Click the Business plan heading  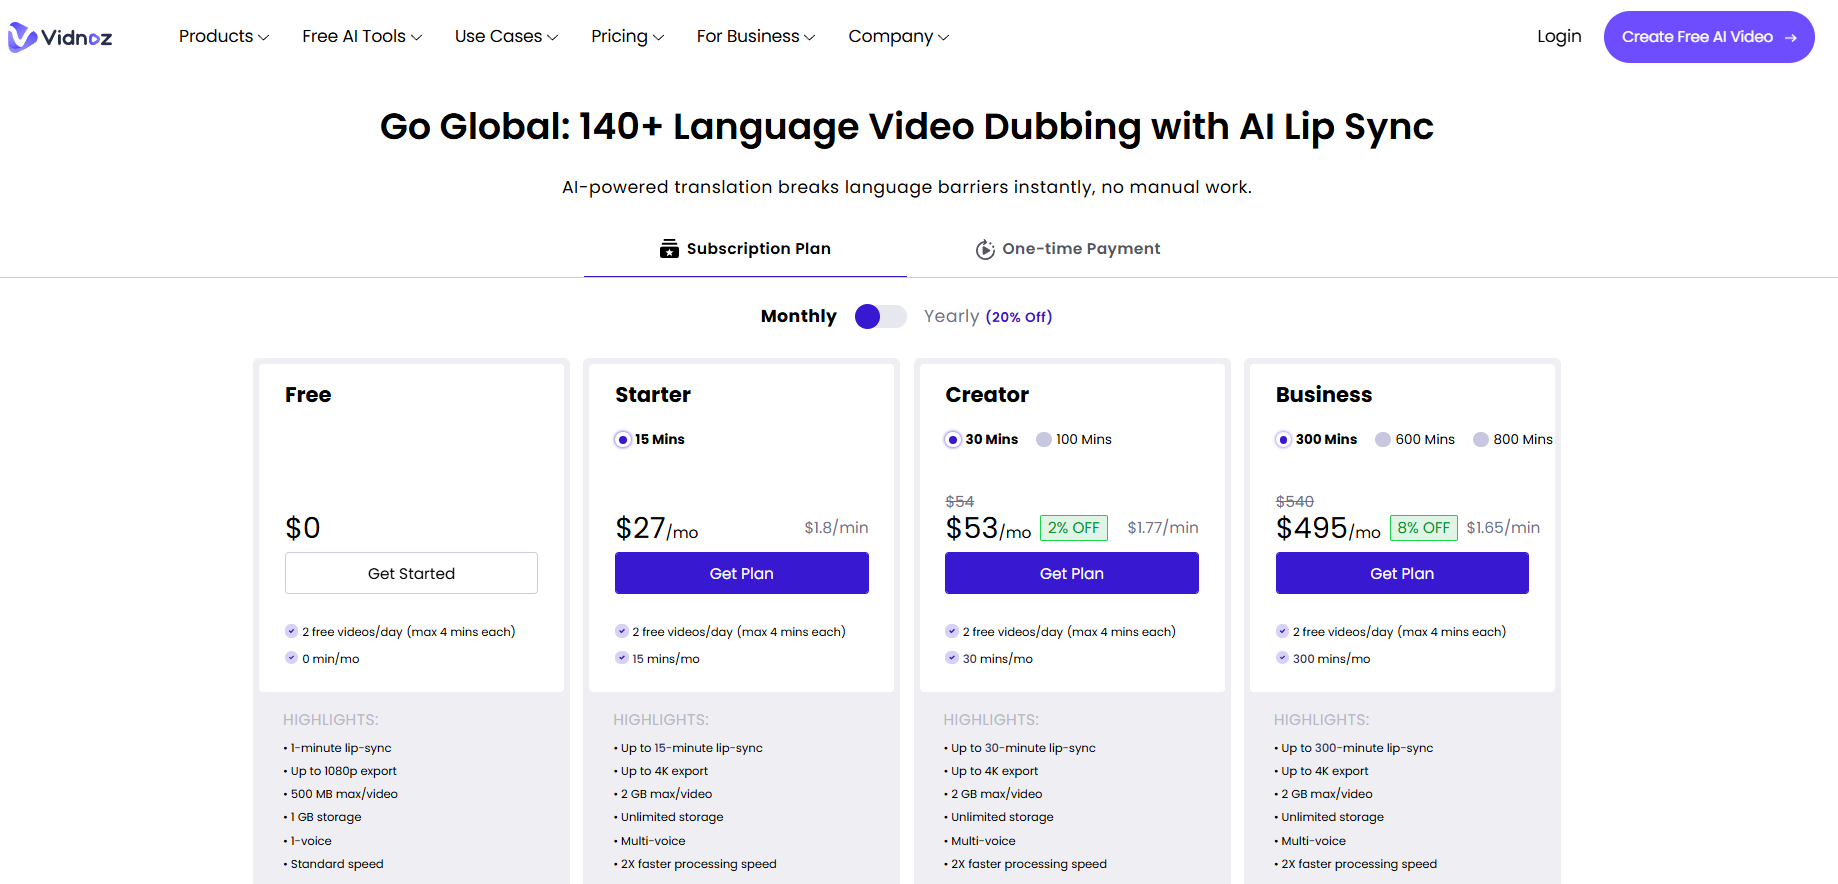(1324, 395)
